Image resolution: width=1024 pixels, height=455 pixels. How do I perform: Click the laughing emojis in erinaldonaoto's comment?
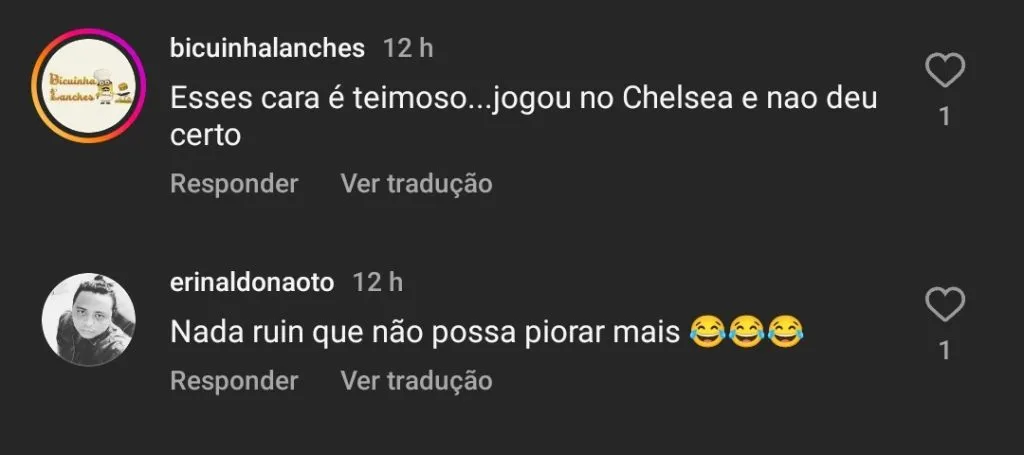tap(747, 331)
